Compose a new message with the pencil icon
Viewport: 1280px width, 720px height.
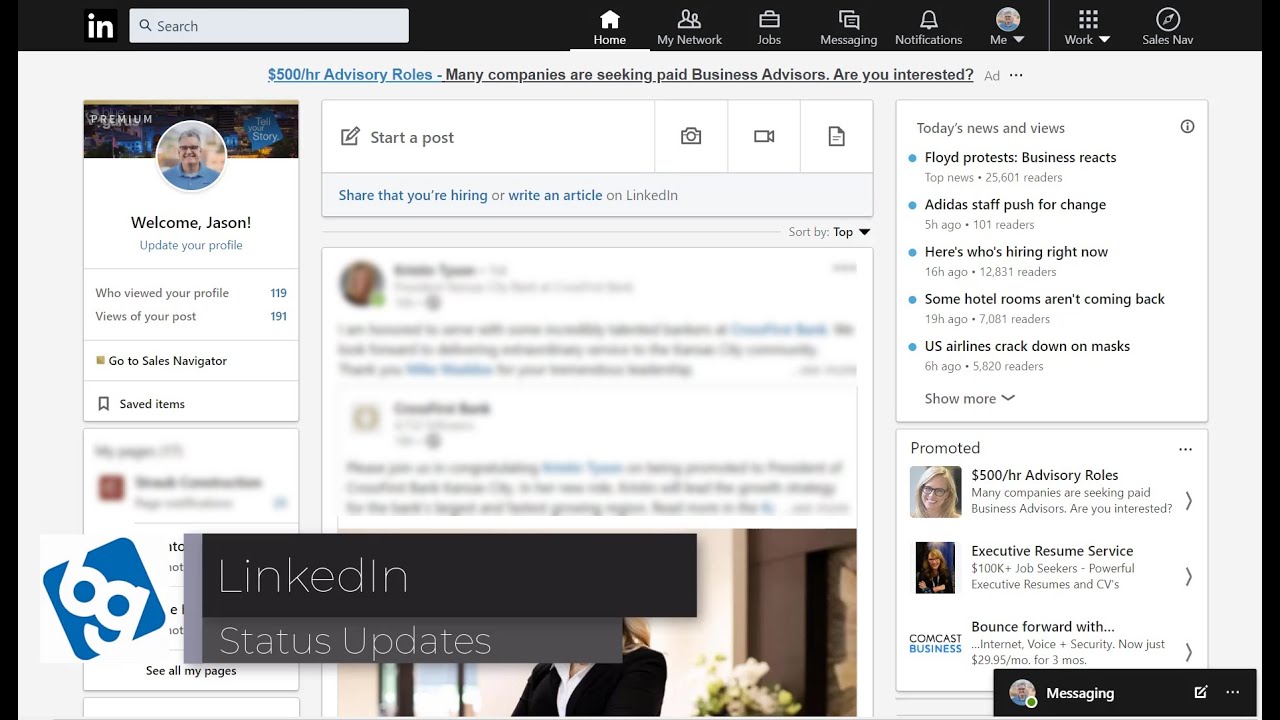pos(1200,692)
